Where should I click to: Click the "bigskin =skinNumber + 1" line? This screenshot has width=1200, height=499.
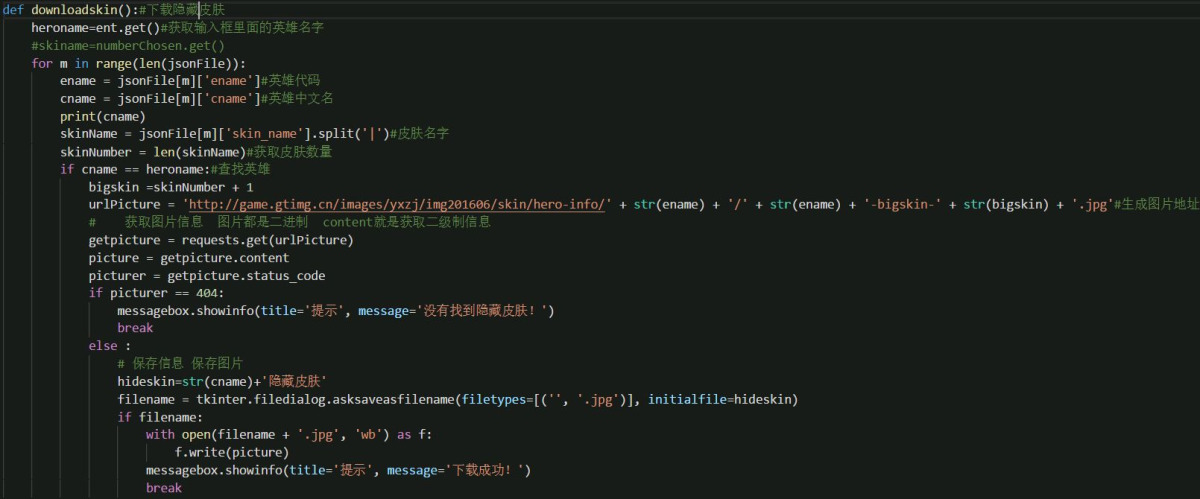(x=171, y=188)
